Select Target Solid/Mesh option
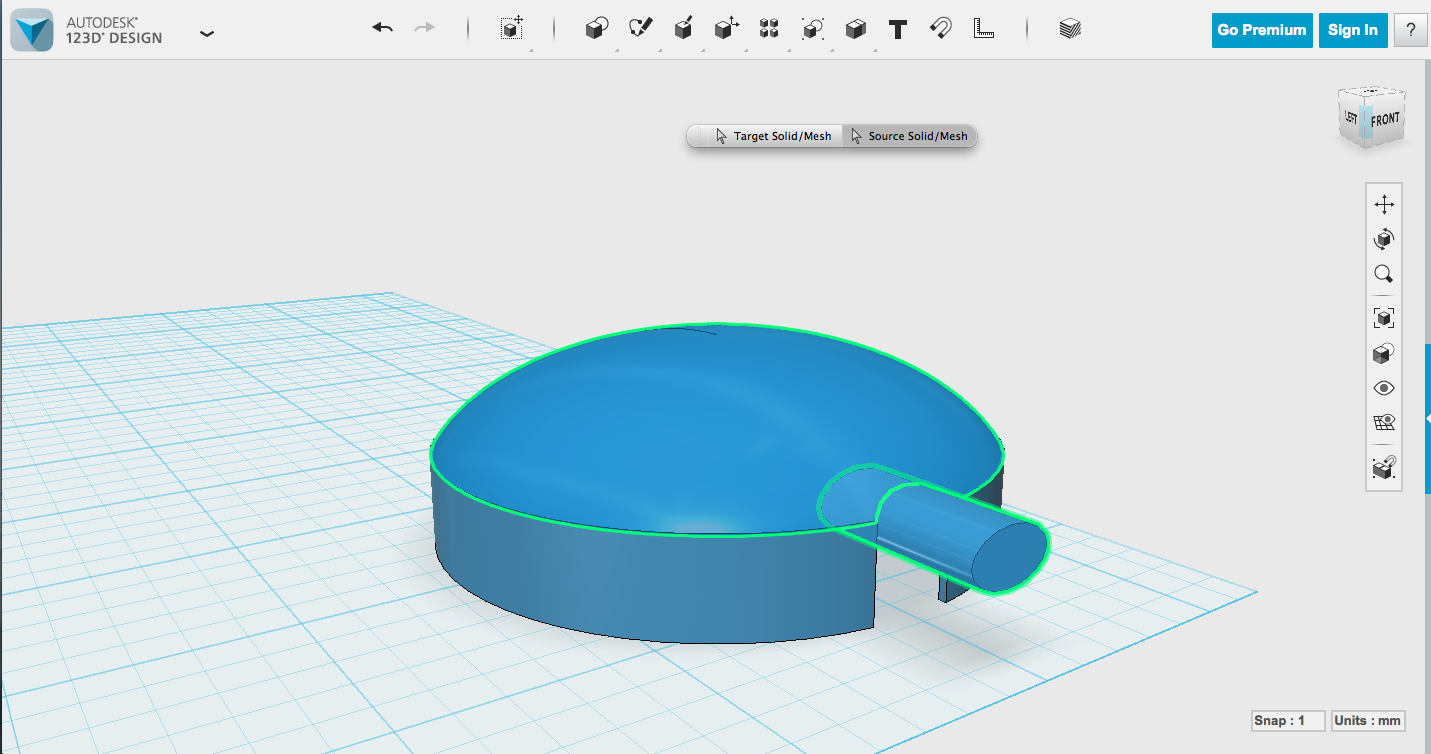This screenshot has width=1431, height=754. 773,136
